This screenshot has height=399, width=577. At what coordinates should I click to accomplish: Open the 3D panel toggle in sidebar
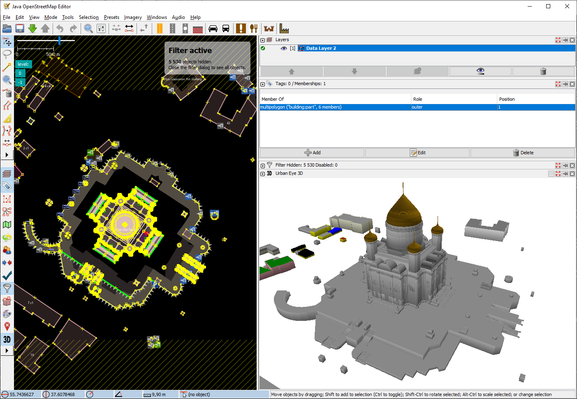click(7, 339)
